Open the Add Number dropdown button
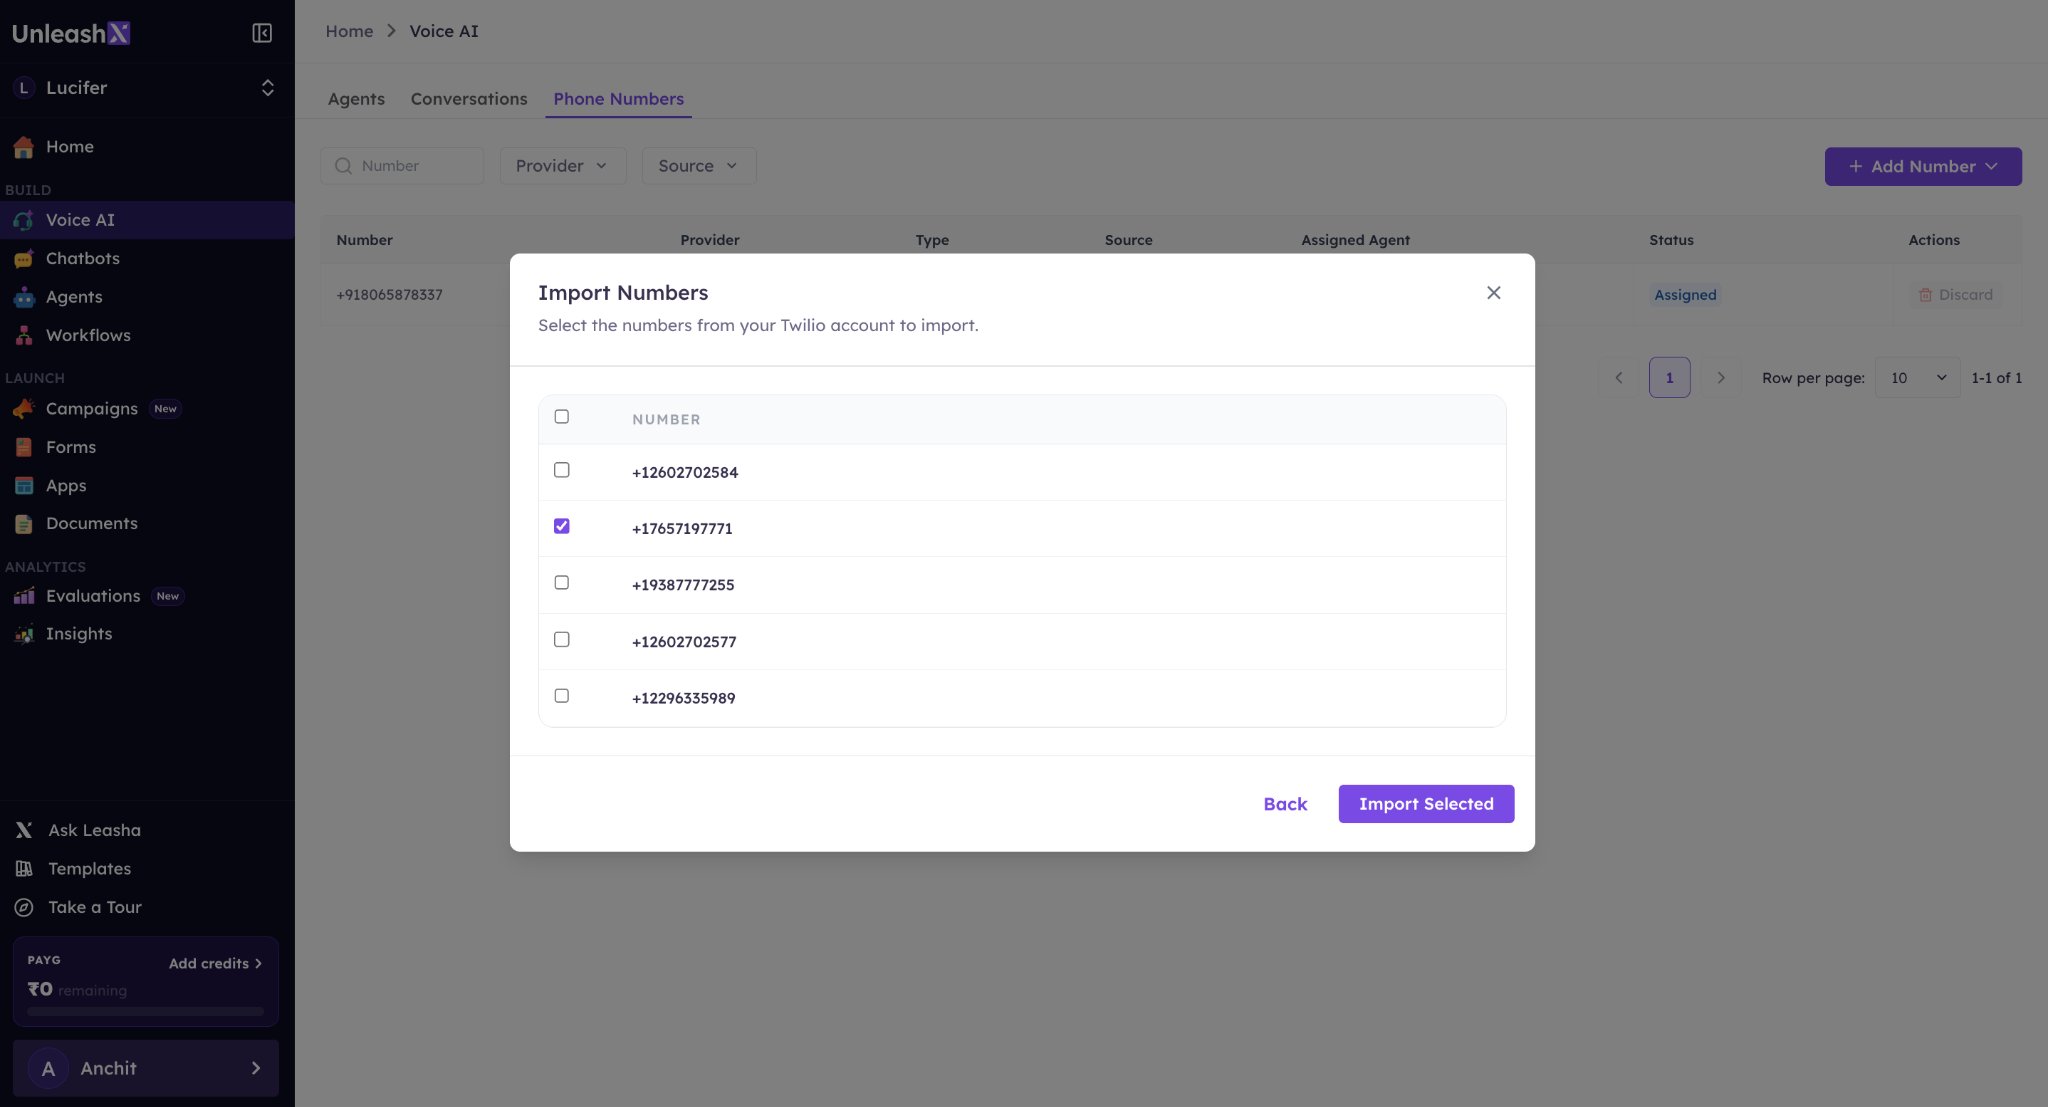2048x1107 pixels. [x=1922, y=166]
